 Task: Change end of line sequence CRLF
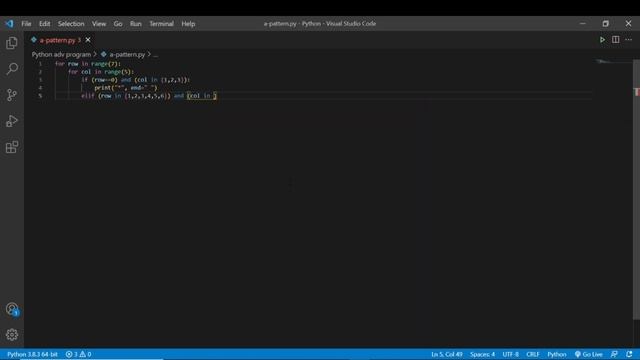coord(533,354)
